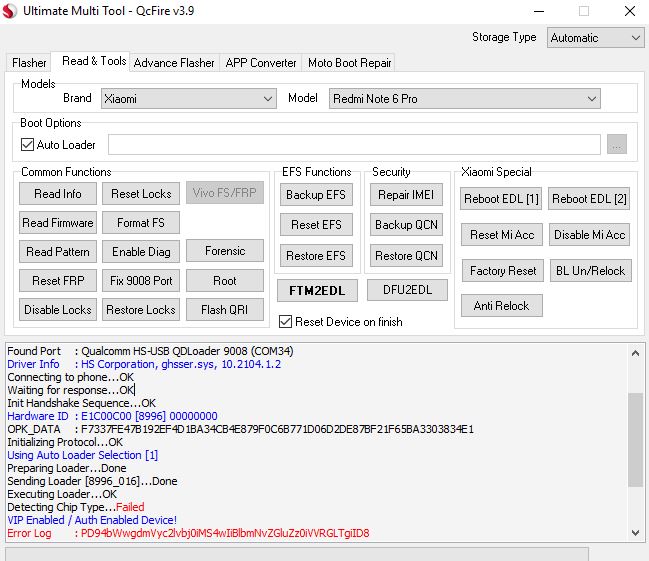Click the log scrollbar up arrow
The width and height of the screenshot is (649, 561).
click(x=635, y=353)
